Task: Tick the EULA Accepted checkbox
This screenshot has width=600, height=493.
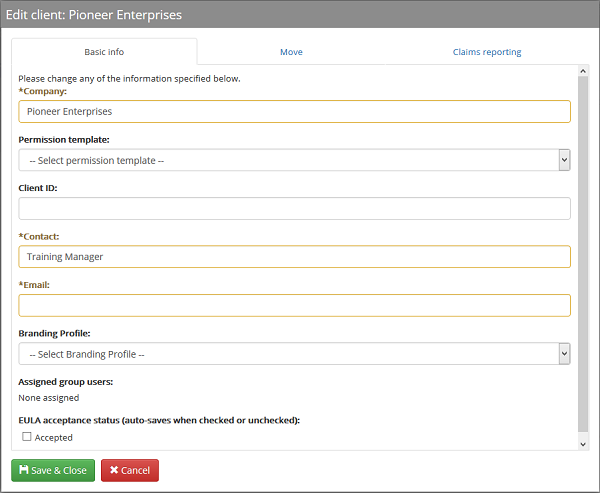Action: [x=27, y=437]
